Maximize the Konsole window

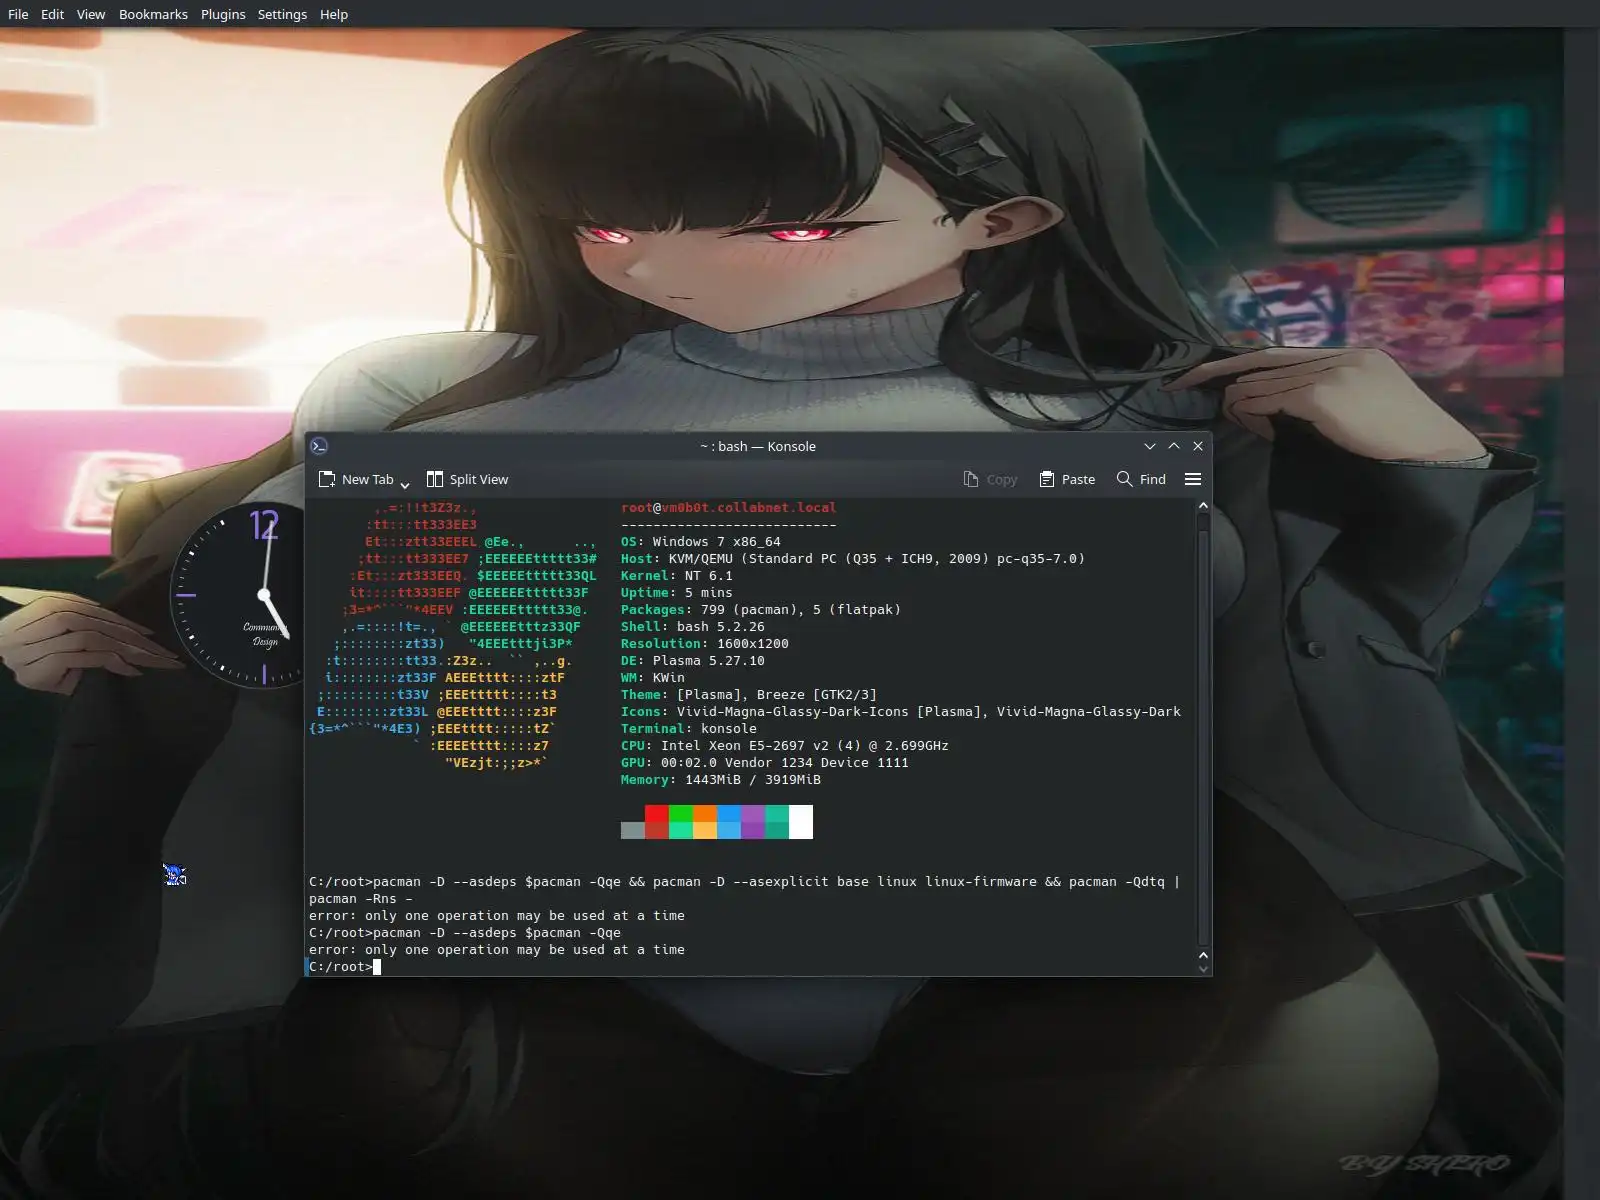tap(1174, 446)
